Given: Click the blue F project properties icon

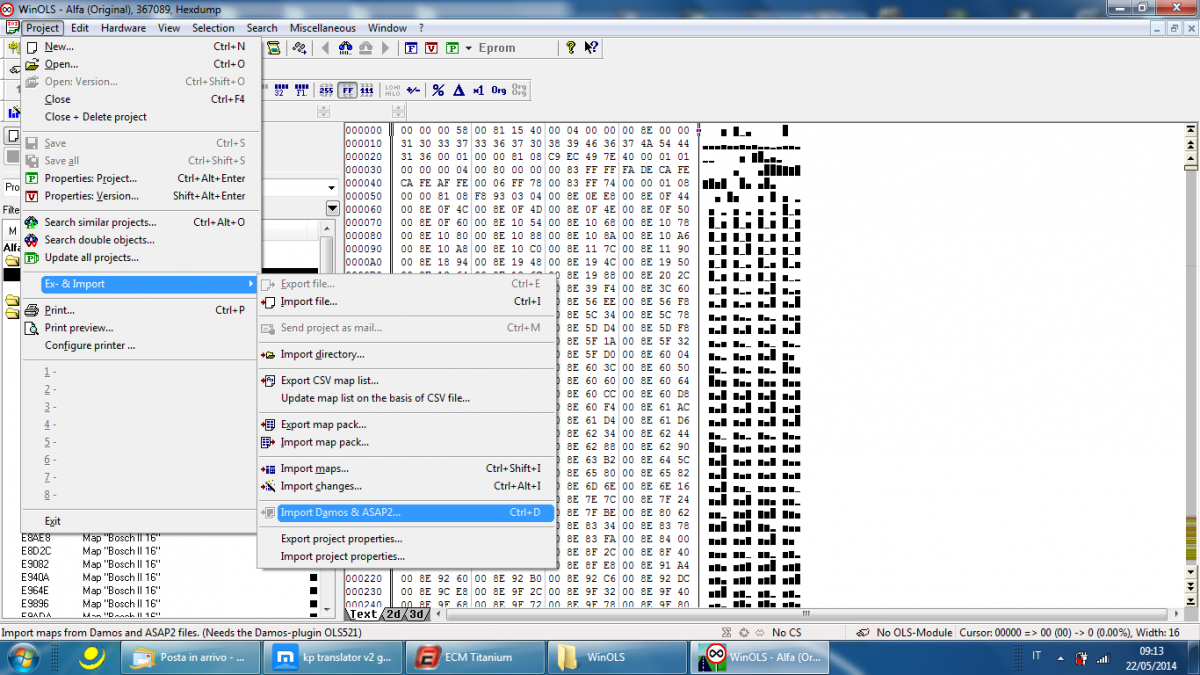Looking at the screenshot, I should click(x=411, y=47).
